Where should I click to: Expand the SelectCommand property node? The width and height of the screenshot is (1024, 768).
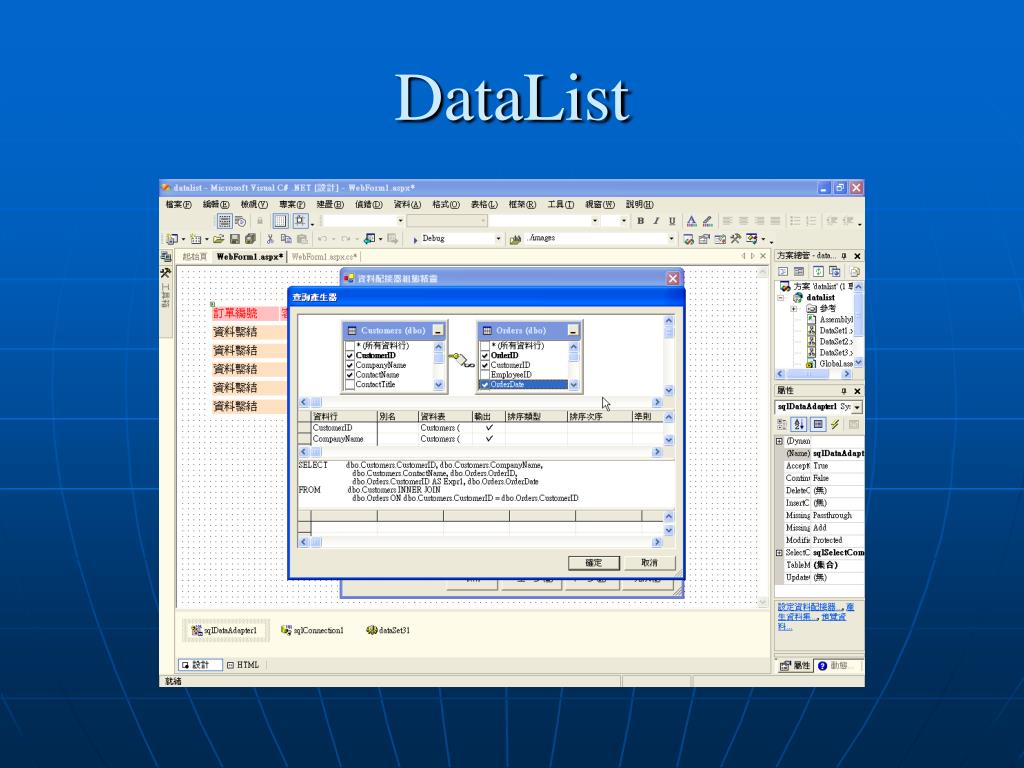click(779, 553)
